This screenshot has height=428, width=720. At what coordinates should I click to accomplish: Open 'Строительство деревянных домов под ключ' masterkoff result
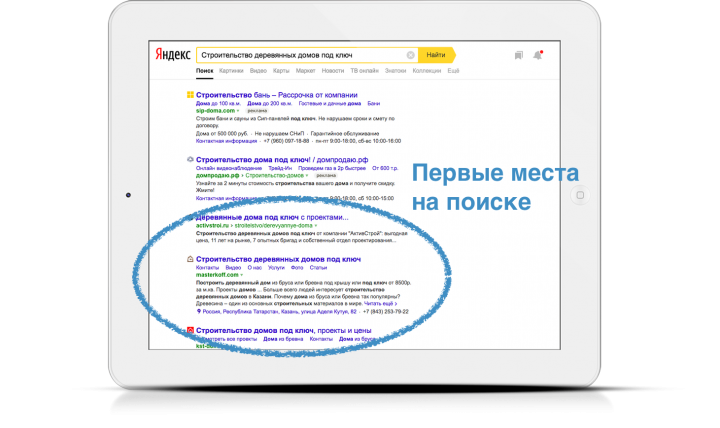click(278, 259)
